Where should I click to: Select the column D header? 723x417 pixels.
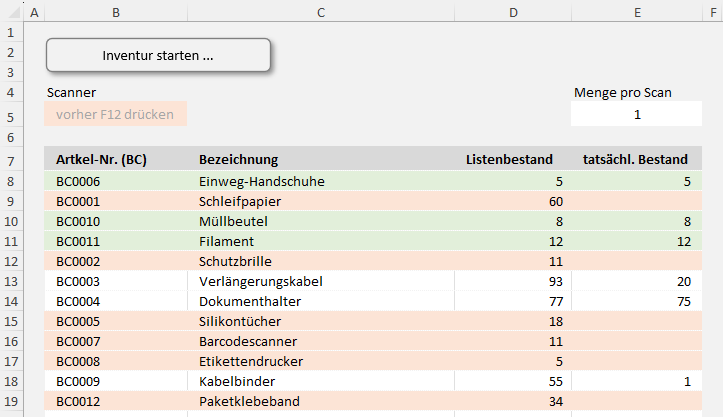tap(512, 12)
